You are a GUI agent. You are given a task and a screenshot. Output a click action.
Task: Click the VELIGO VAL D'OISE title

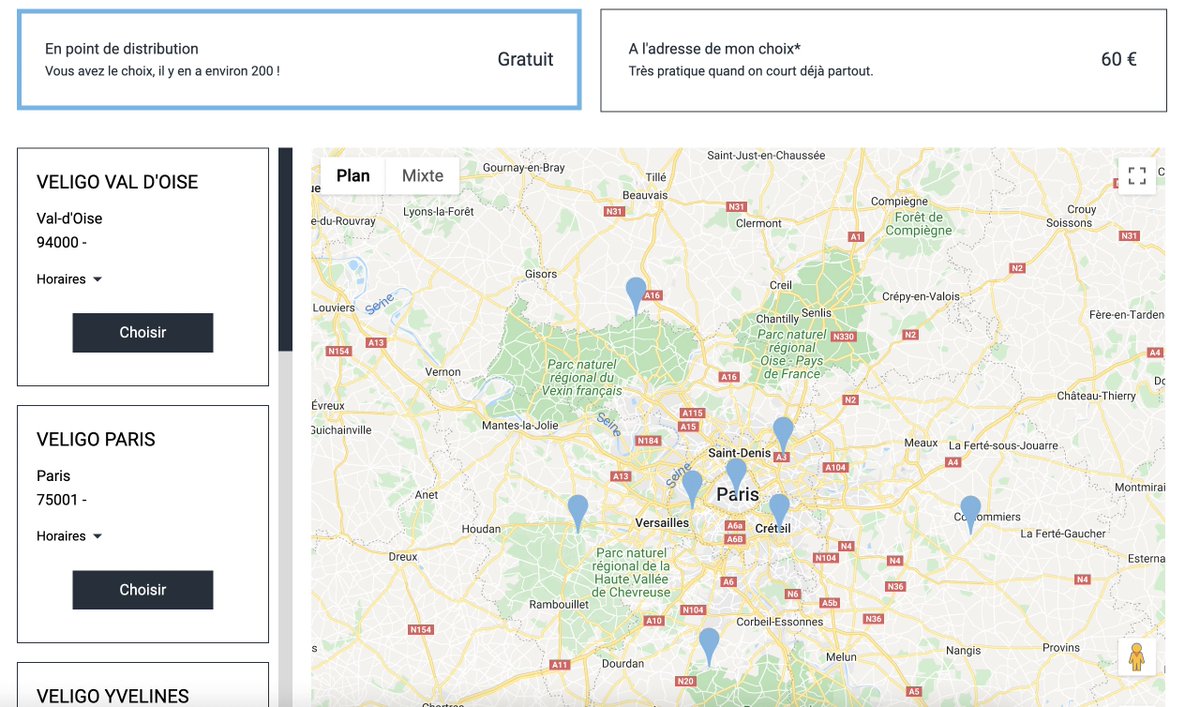[117, 182]
